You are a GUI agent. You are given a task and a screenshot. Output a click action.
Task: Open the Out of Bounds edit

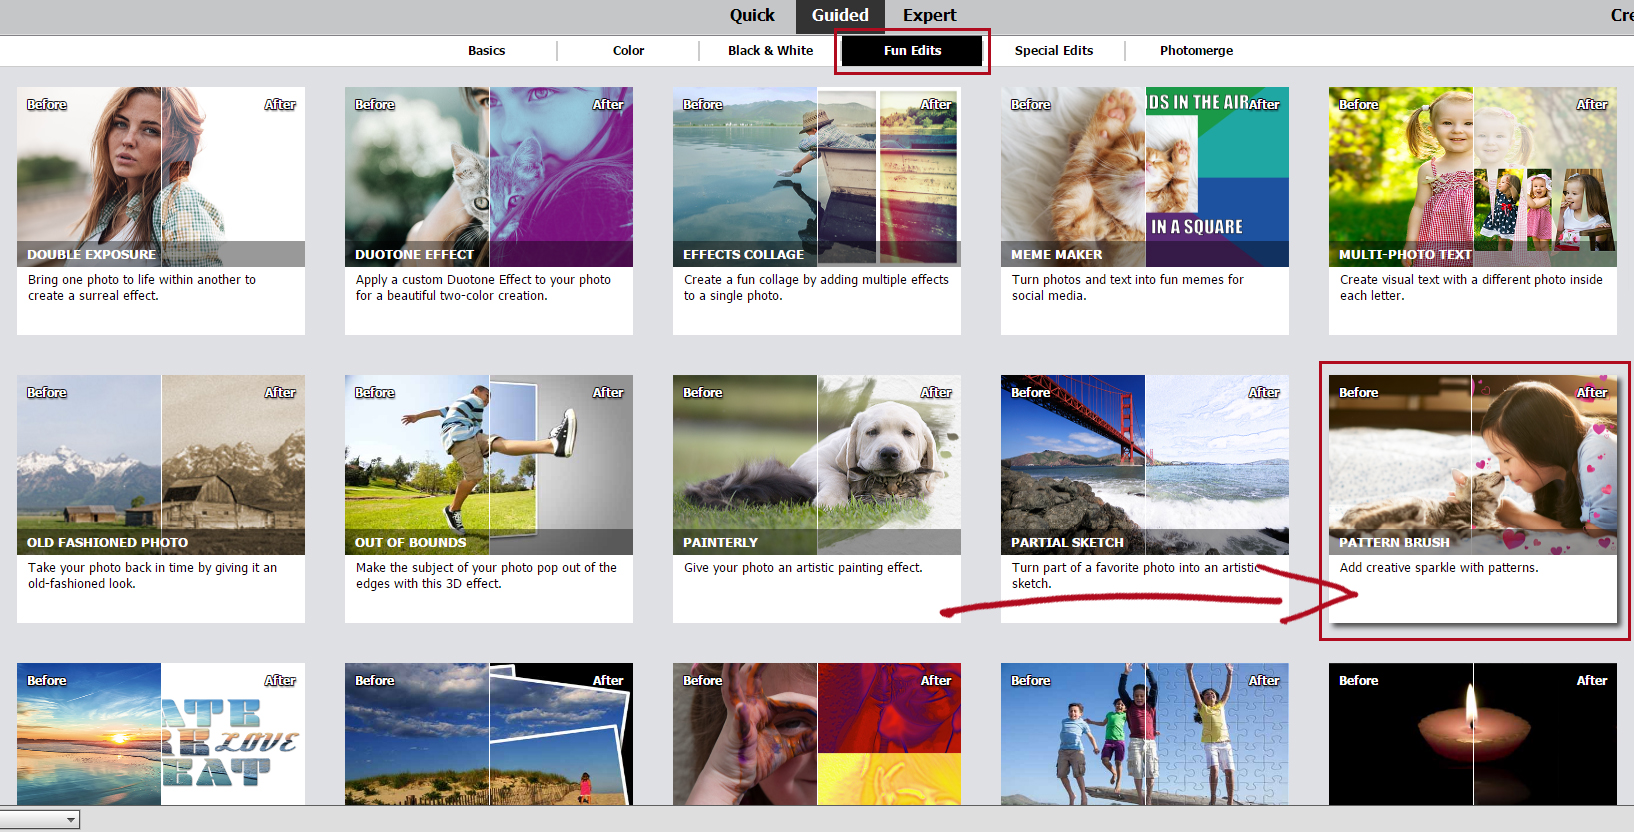(x=489, y=465)
